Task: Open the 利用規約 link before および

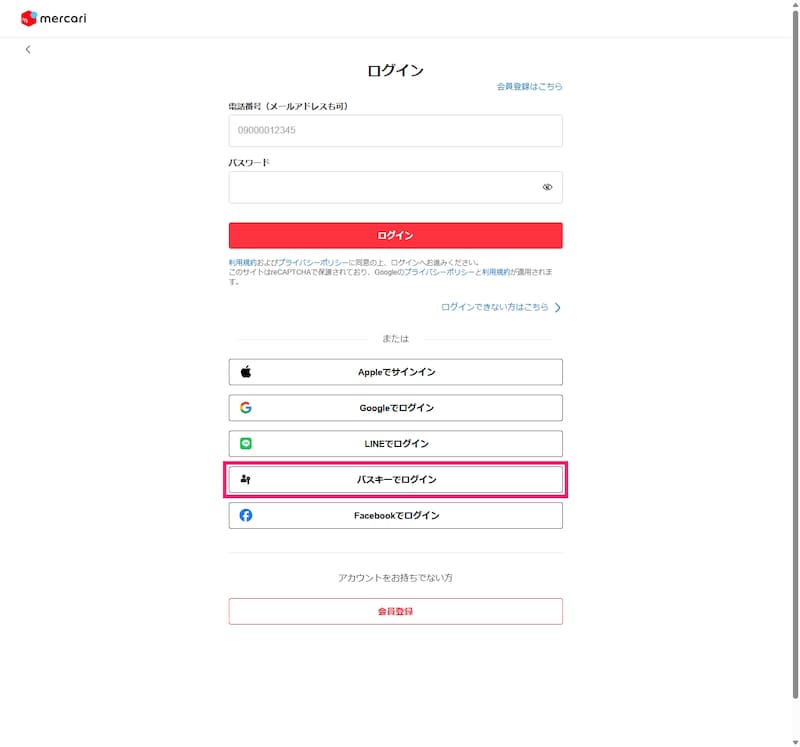Action: (x=242, y=262)
